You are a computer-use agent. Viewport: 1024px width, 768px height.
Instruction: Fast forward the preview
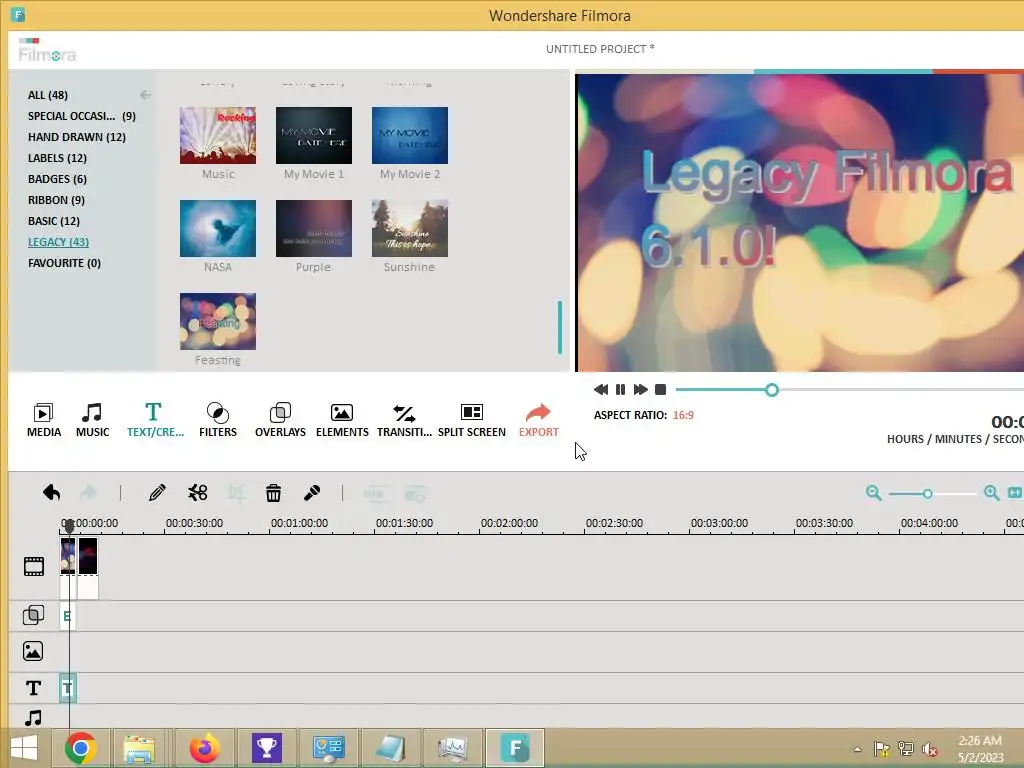tap(641, 390)
